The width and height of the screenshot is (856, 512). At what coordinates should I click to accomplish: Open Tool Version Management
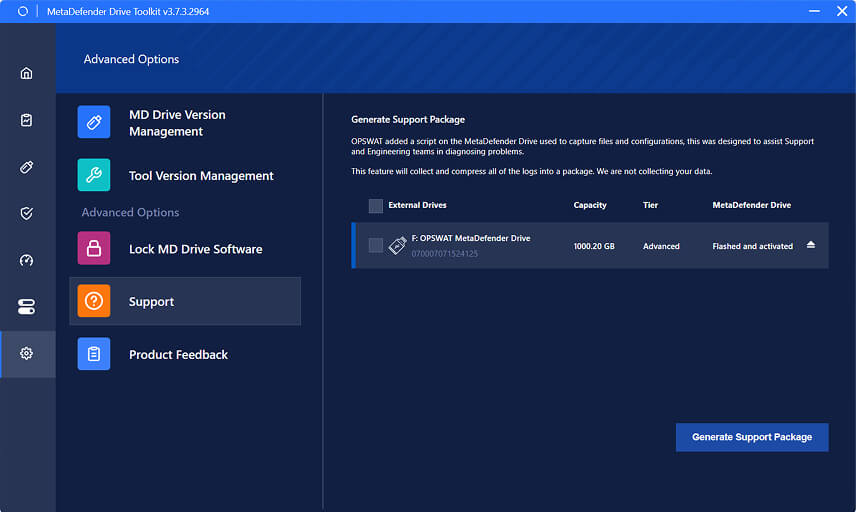200,176
